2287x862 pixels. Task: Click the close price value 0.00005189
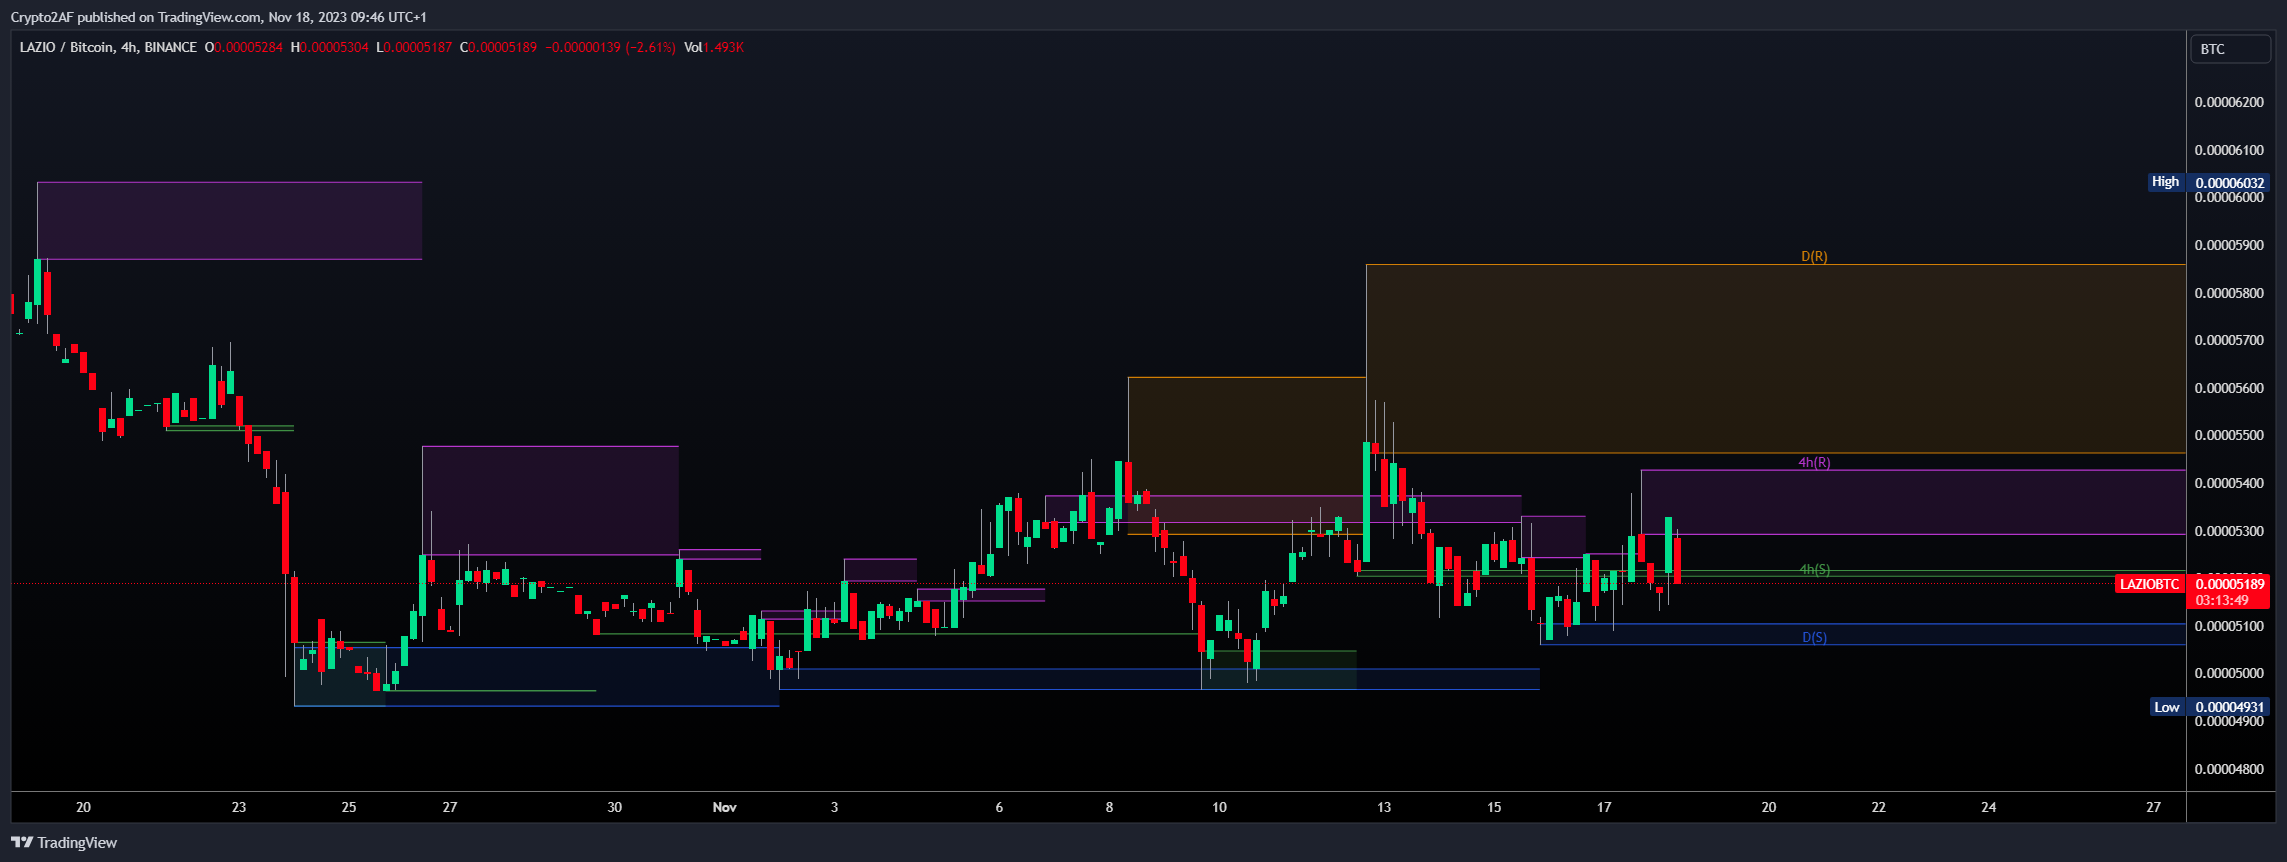point(503,47)
